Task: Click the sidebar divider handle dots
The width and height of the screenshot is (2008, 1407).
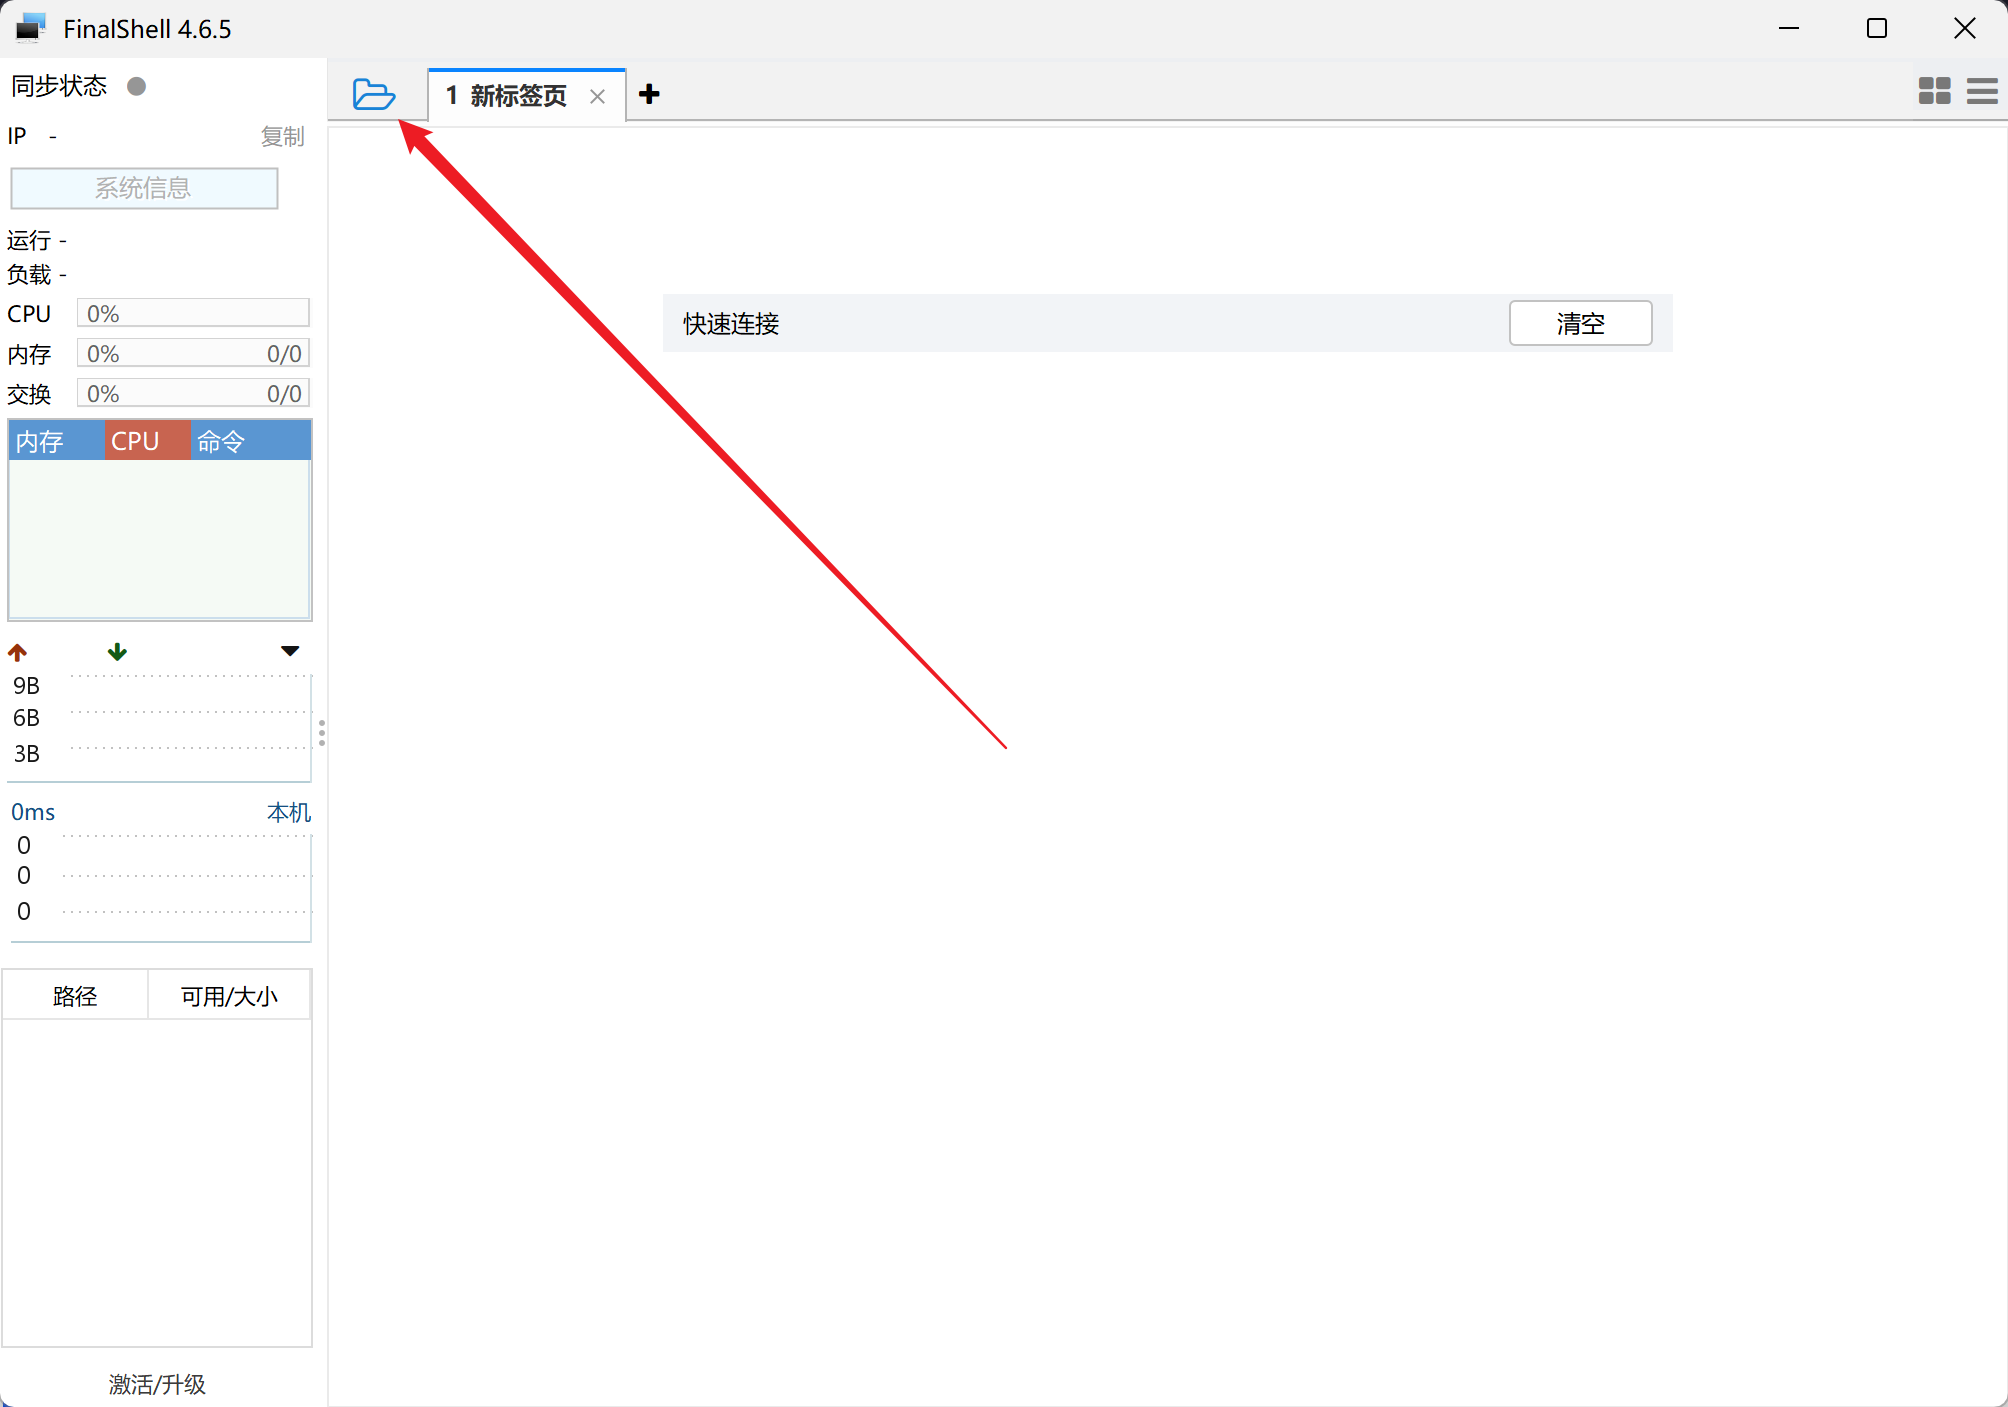Action: tap(321, 733)
